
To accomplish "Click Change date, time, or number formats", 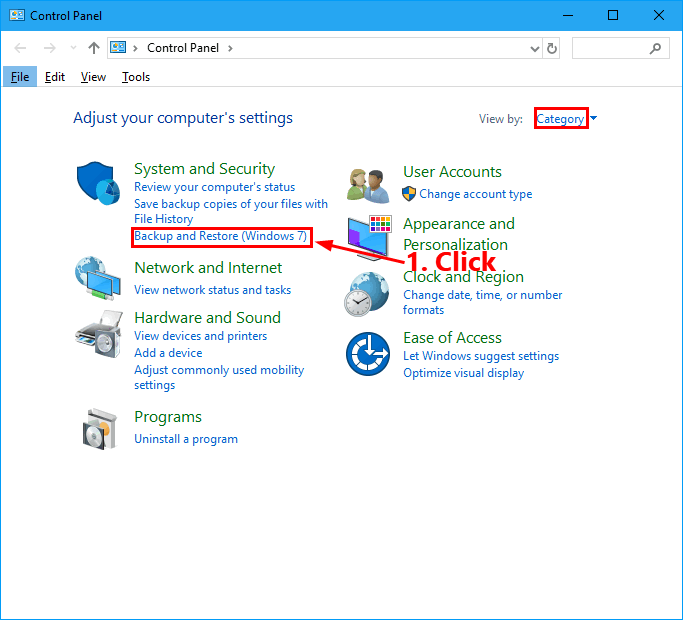I will click(x=483, y=302).
